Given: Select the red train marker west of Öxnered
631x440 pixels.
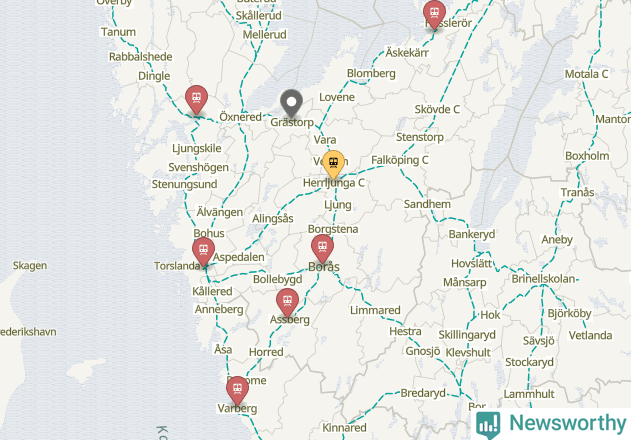Looking at the screenshot, I should [x=196, y=100].
